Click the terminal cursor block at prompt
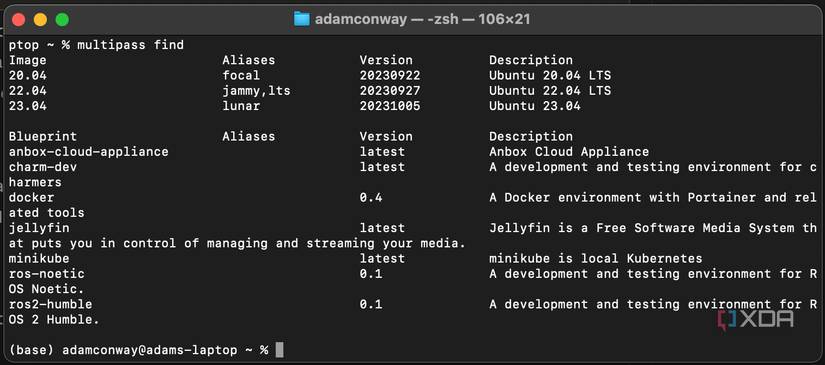This screenshot has width=825, height=365. coord(279,350)
